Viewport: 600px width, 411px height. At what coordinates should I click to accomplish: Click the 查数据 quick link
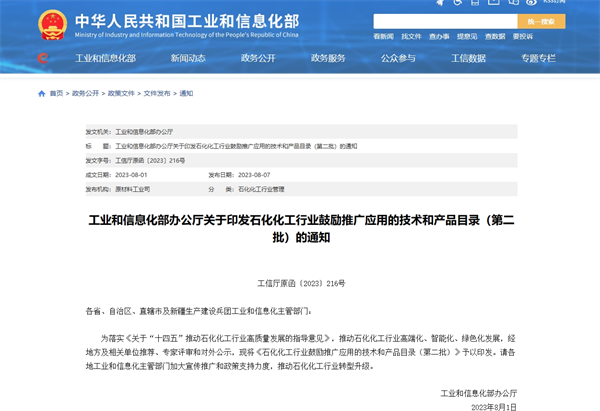[x=495, y=36]
